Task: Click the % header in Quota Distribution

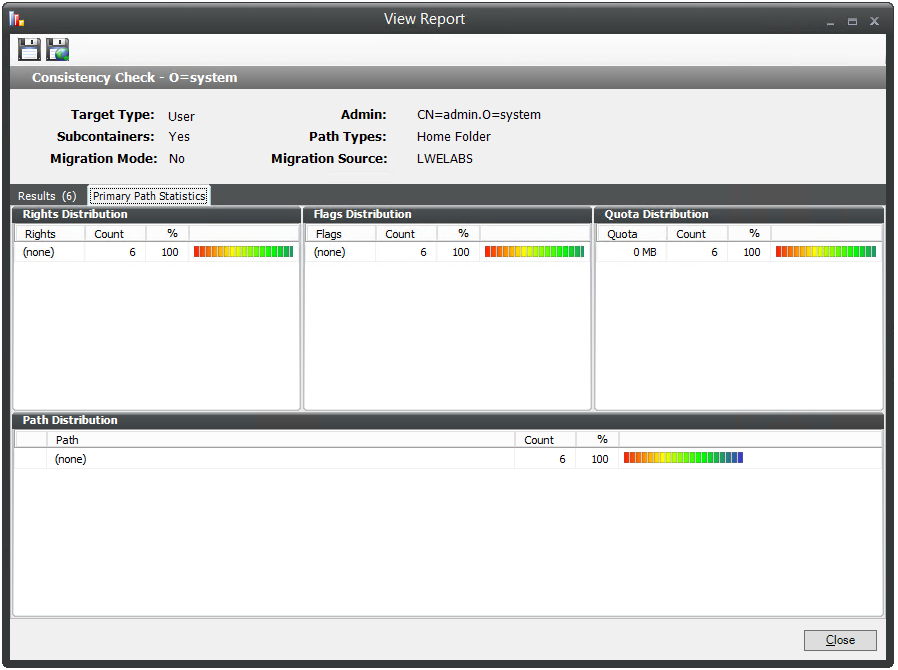Action: (x=749, y=234)
